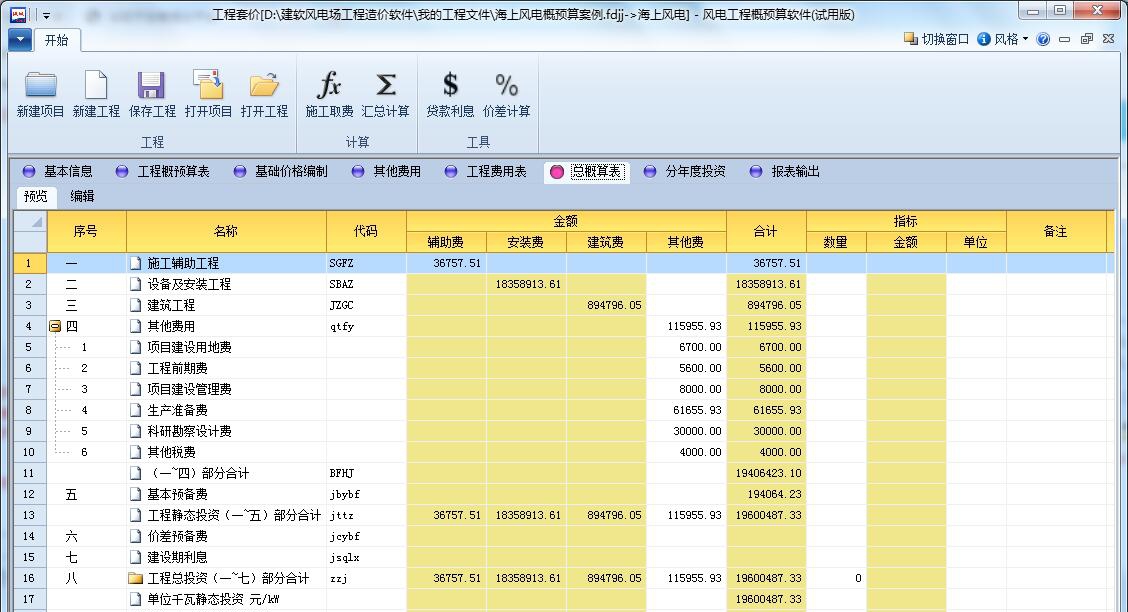Open the blue application menu dropdown
Screen dimensions: 1128x612
[x=20, y=40]
